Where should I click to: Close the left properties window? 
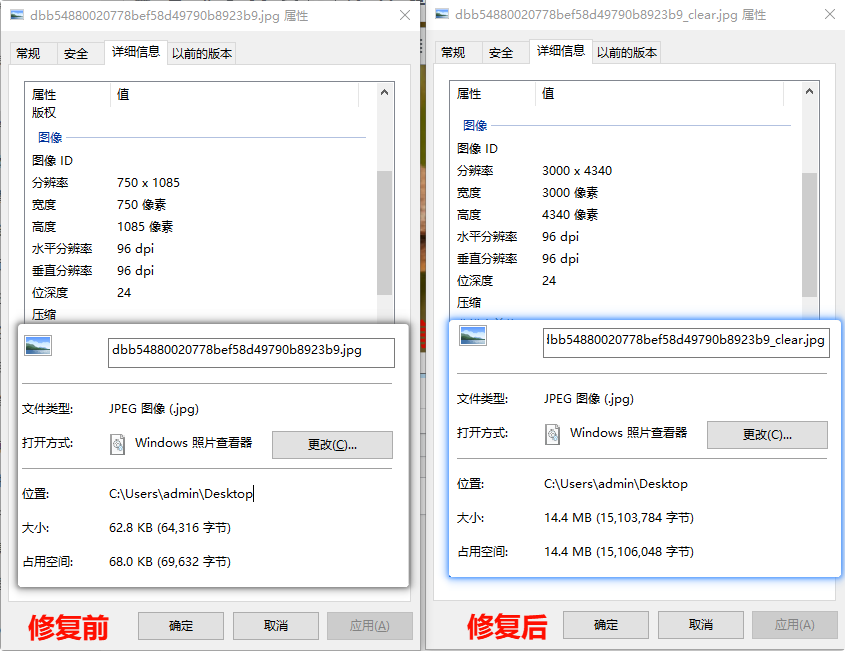click(405, 15)
